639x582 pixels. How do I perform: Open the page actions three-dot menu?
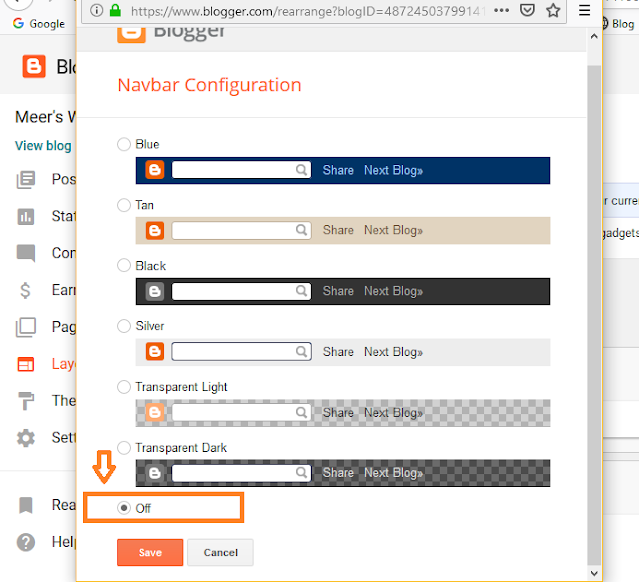tap(501, 11)
